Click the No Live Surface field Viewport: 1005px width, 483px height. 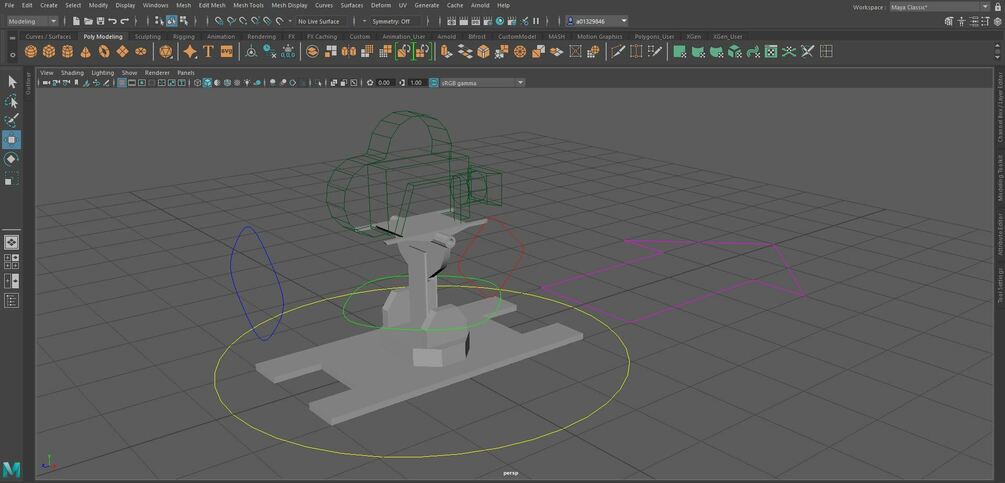point(321,21)
